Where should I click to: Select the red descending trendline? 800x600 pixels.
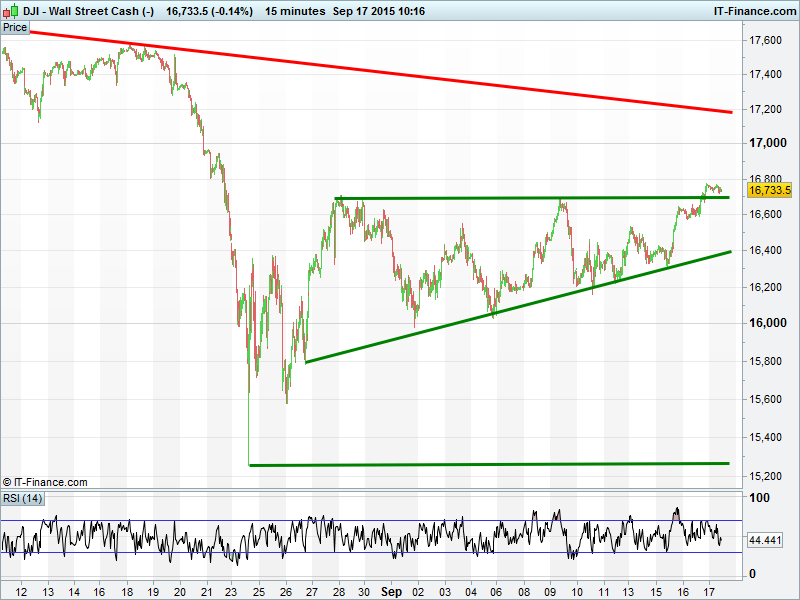(400, 74)
